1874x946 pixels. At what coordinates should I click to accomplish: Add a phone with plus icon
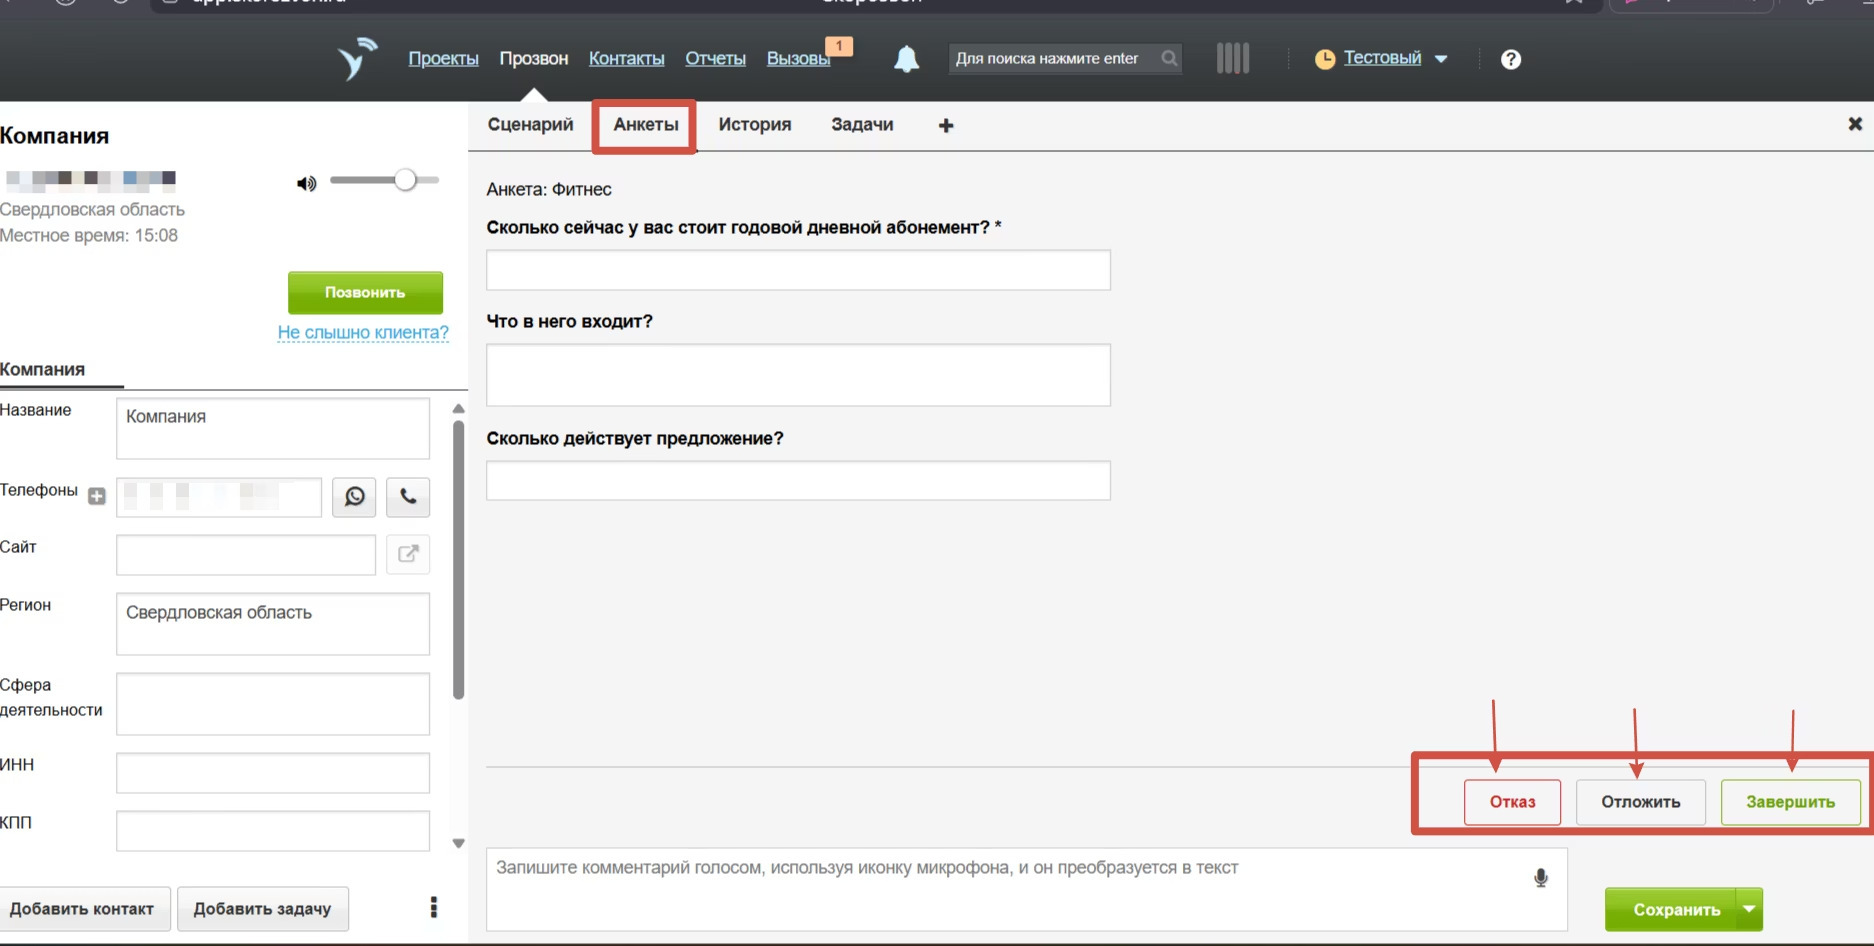pos(97,496)
